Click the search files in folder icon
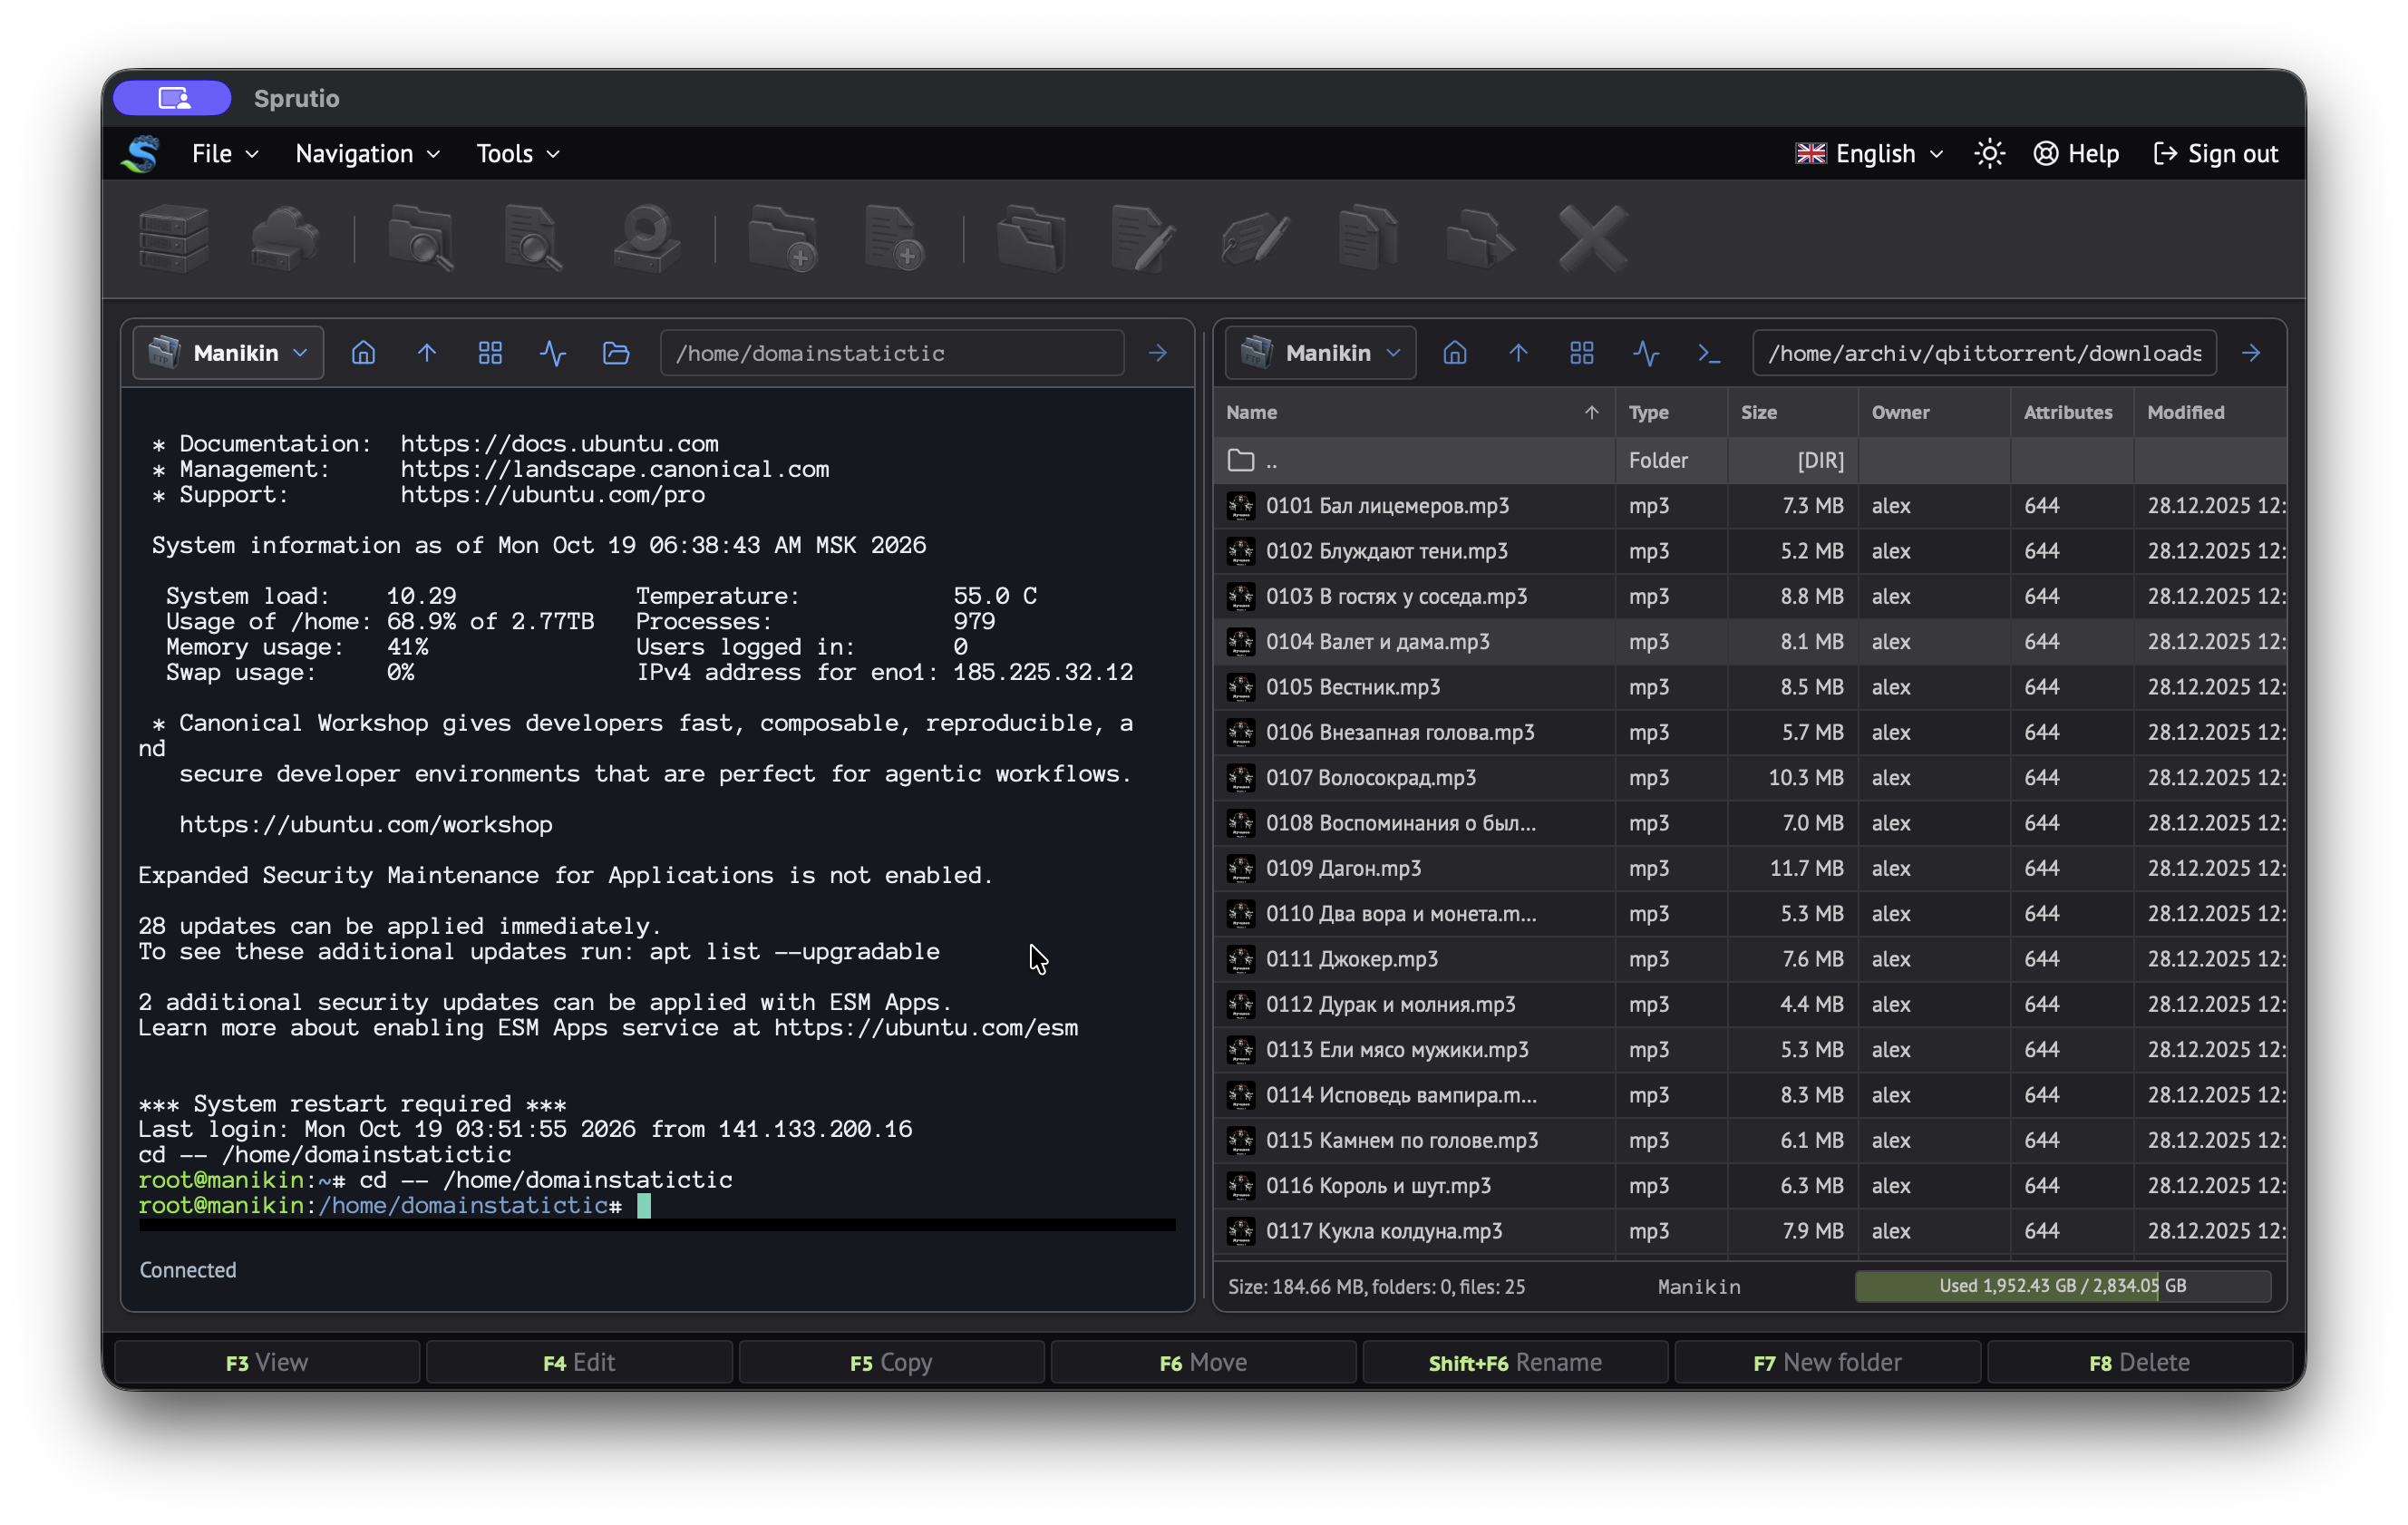The width and height of the screenshot is (2408, 1525). pyautogui.click(x=421, y=239)
